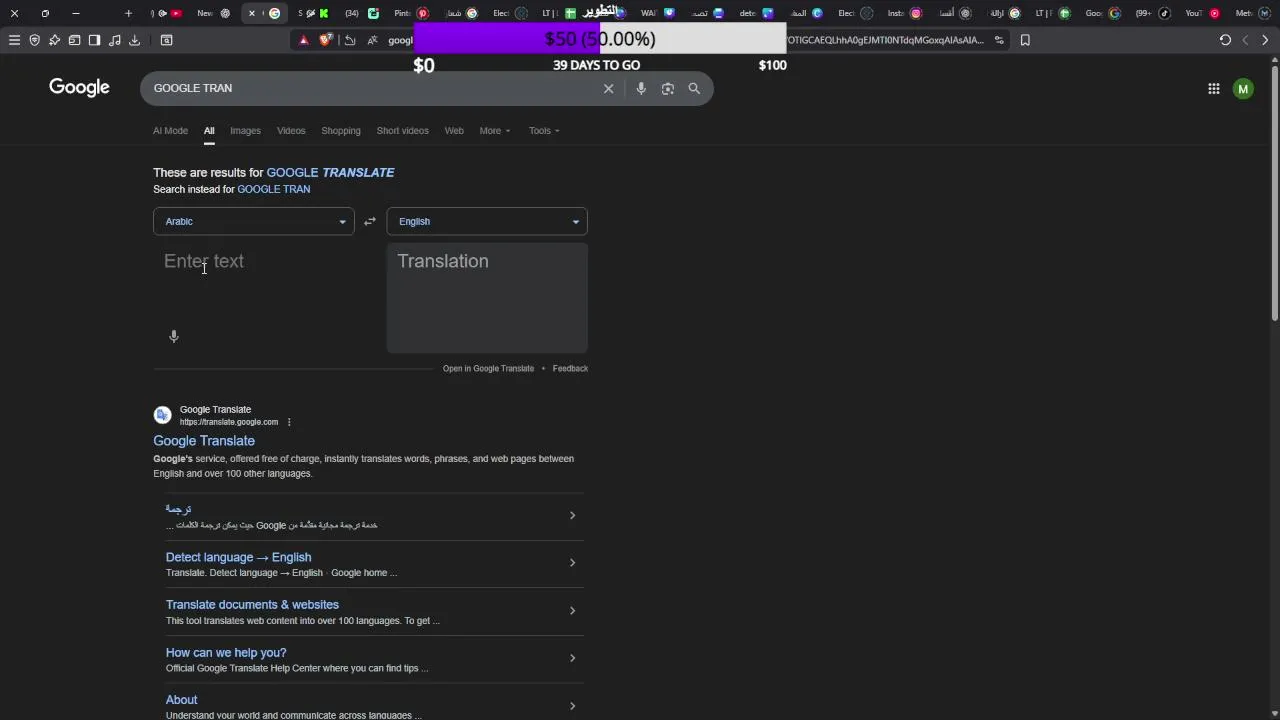Viewport: 1280px width, 720px height.
Task: Click the translate voice input microphone
Action: [174, 336]
